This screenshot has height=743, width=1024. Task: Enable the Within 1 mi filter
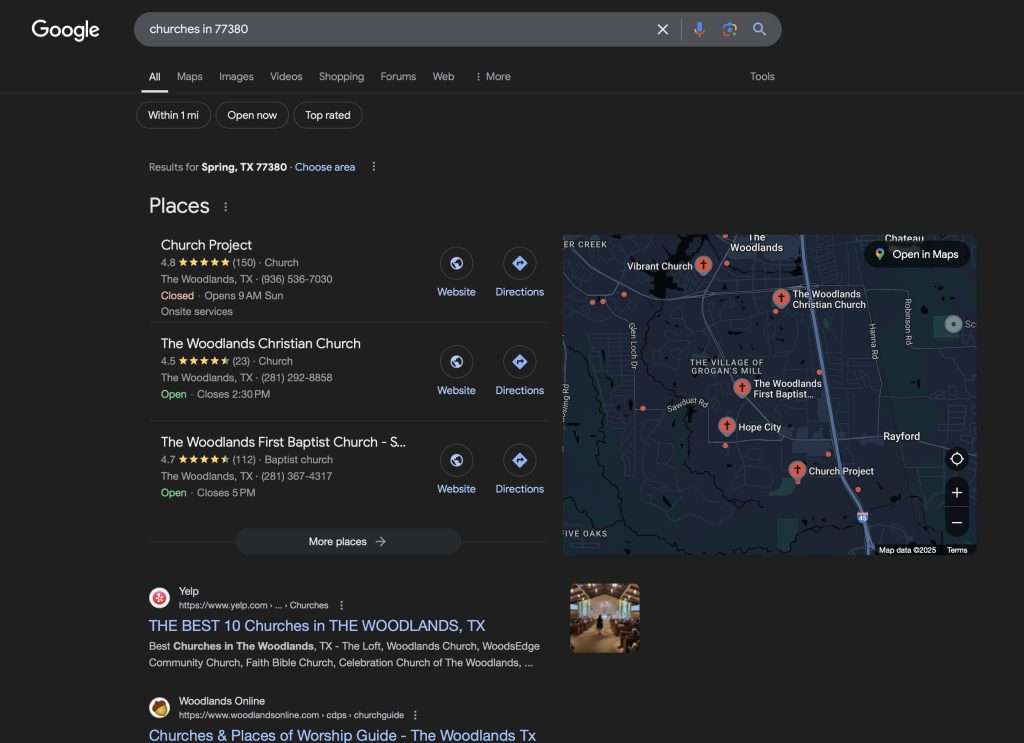coord(172,114)
